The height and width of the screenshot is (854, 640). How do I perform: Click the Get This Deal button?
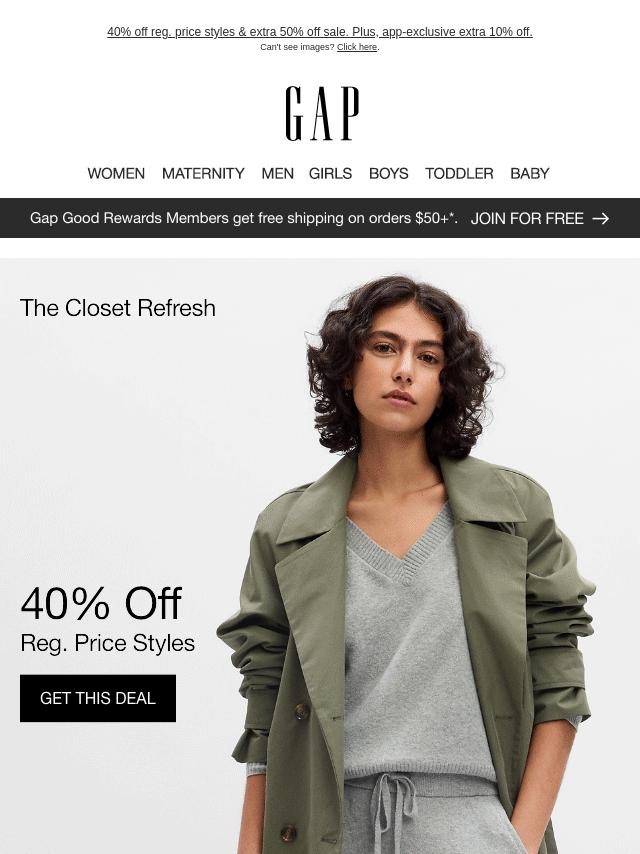pyautogui.click(x=98, y=698)
